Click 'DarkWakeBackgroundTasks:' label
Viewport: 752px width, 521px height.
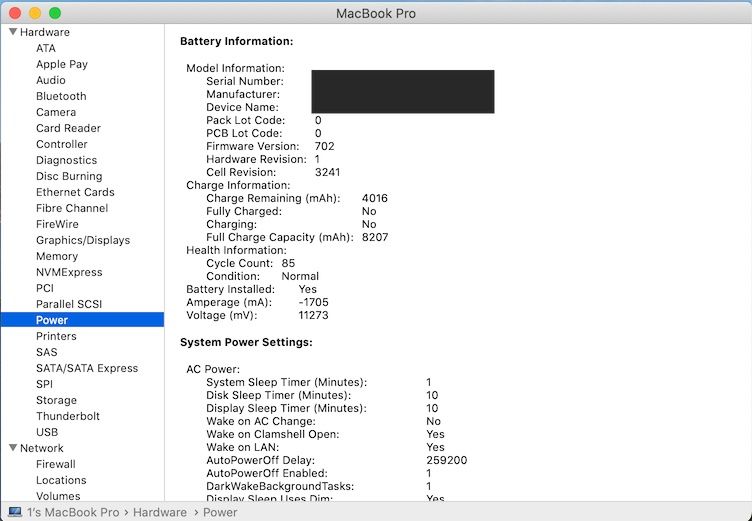[x=280, y=486]
